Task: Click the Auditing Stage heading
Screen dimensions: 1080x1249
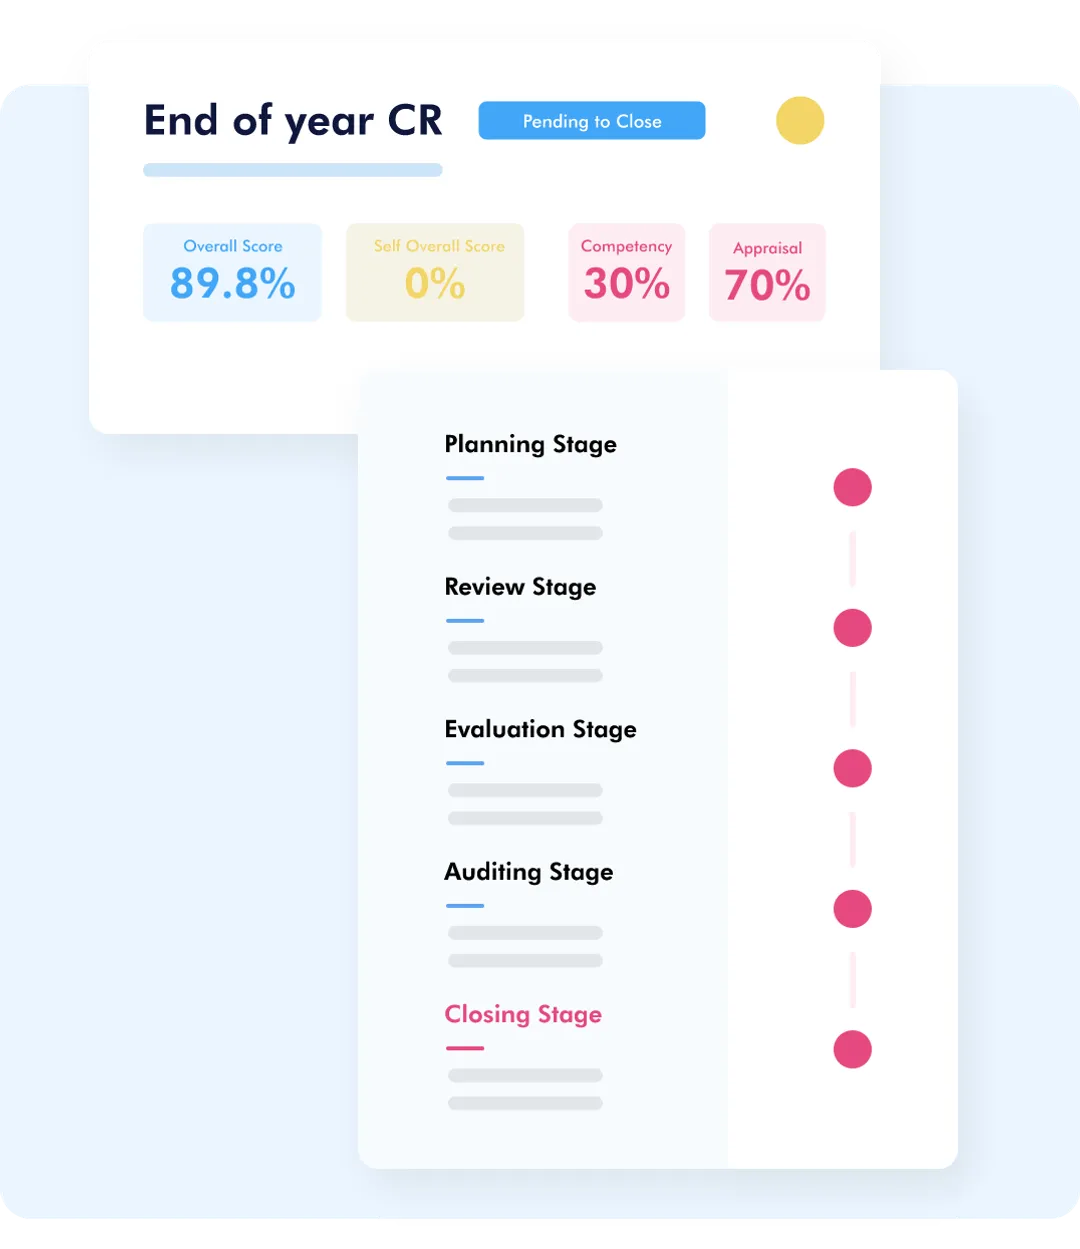Action: (x=528, y=872)
